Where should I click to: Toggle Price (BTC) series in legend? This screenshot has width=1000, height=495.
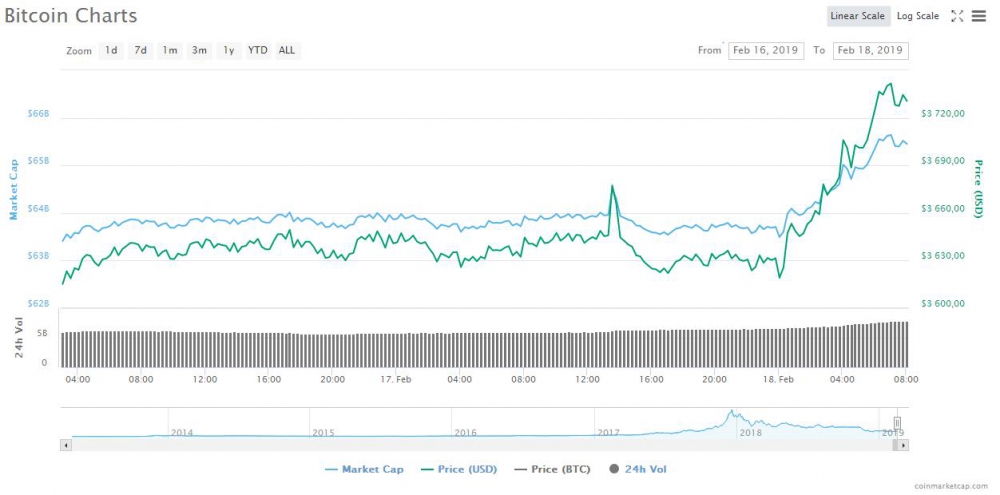pos(552,469)
